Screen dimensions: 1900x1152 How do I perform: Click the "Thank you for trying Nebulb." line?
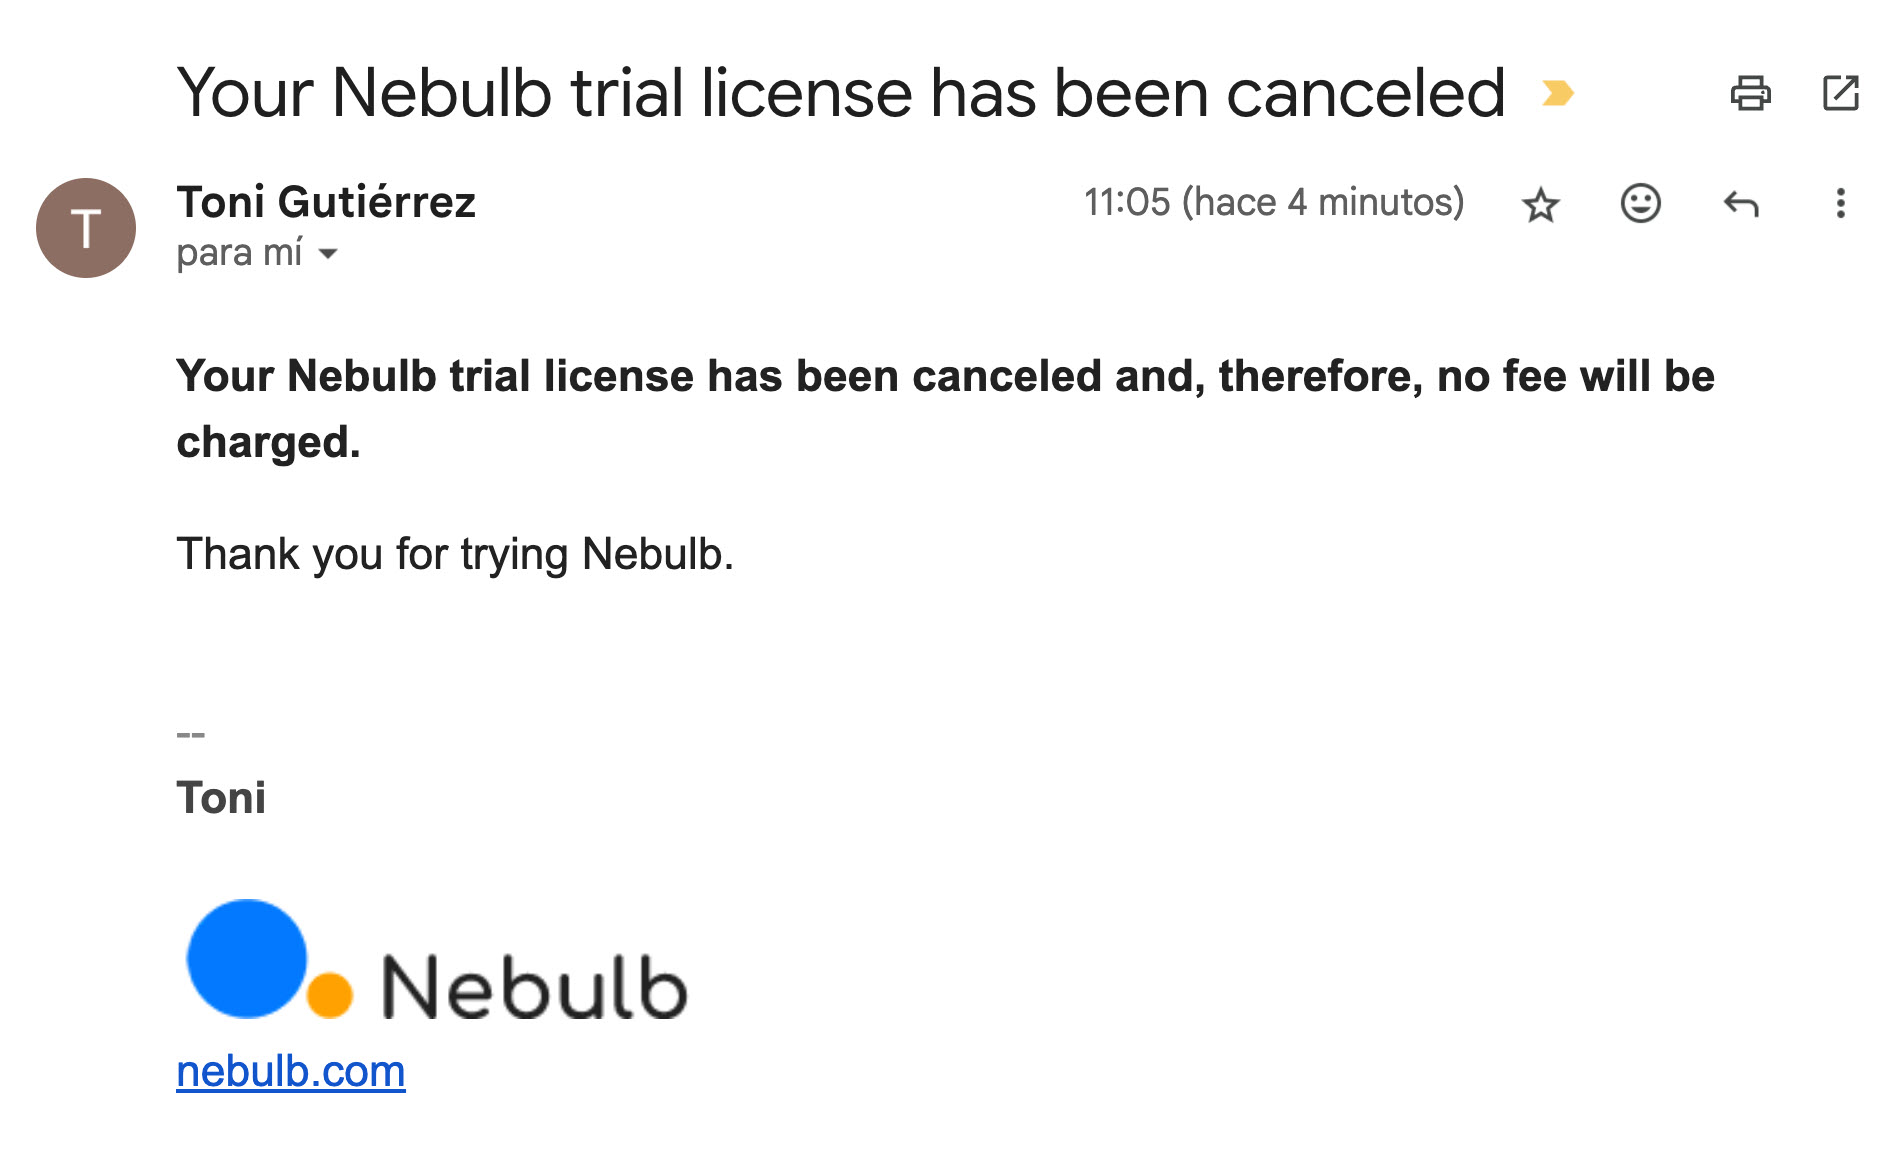coord(455,553)
